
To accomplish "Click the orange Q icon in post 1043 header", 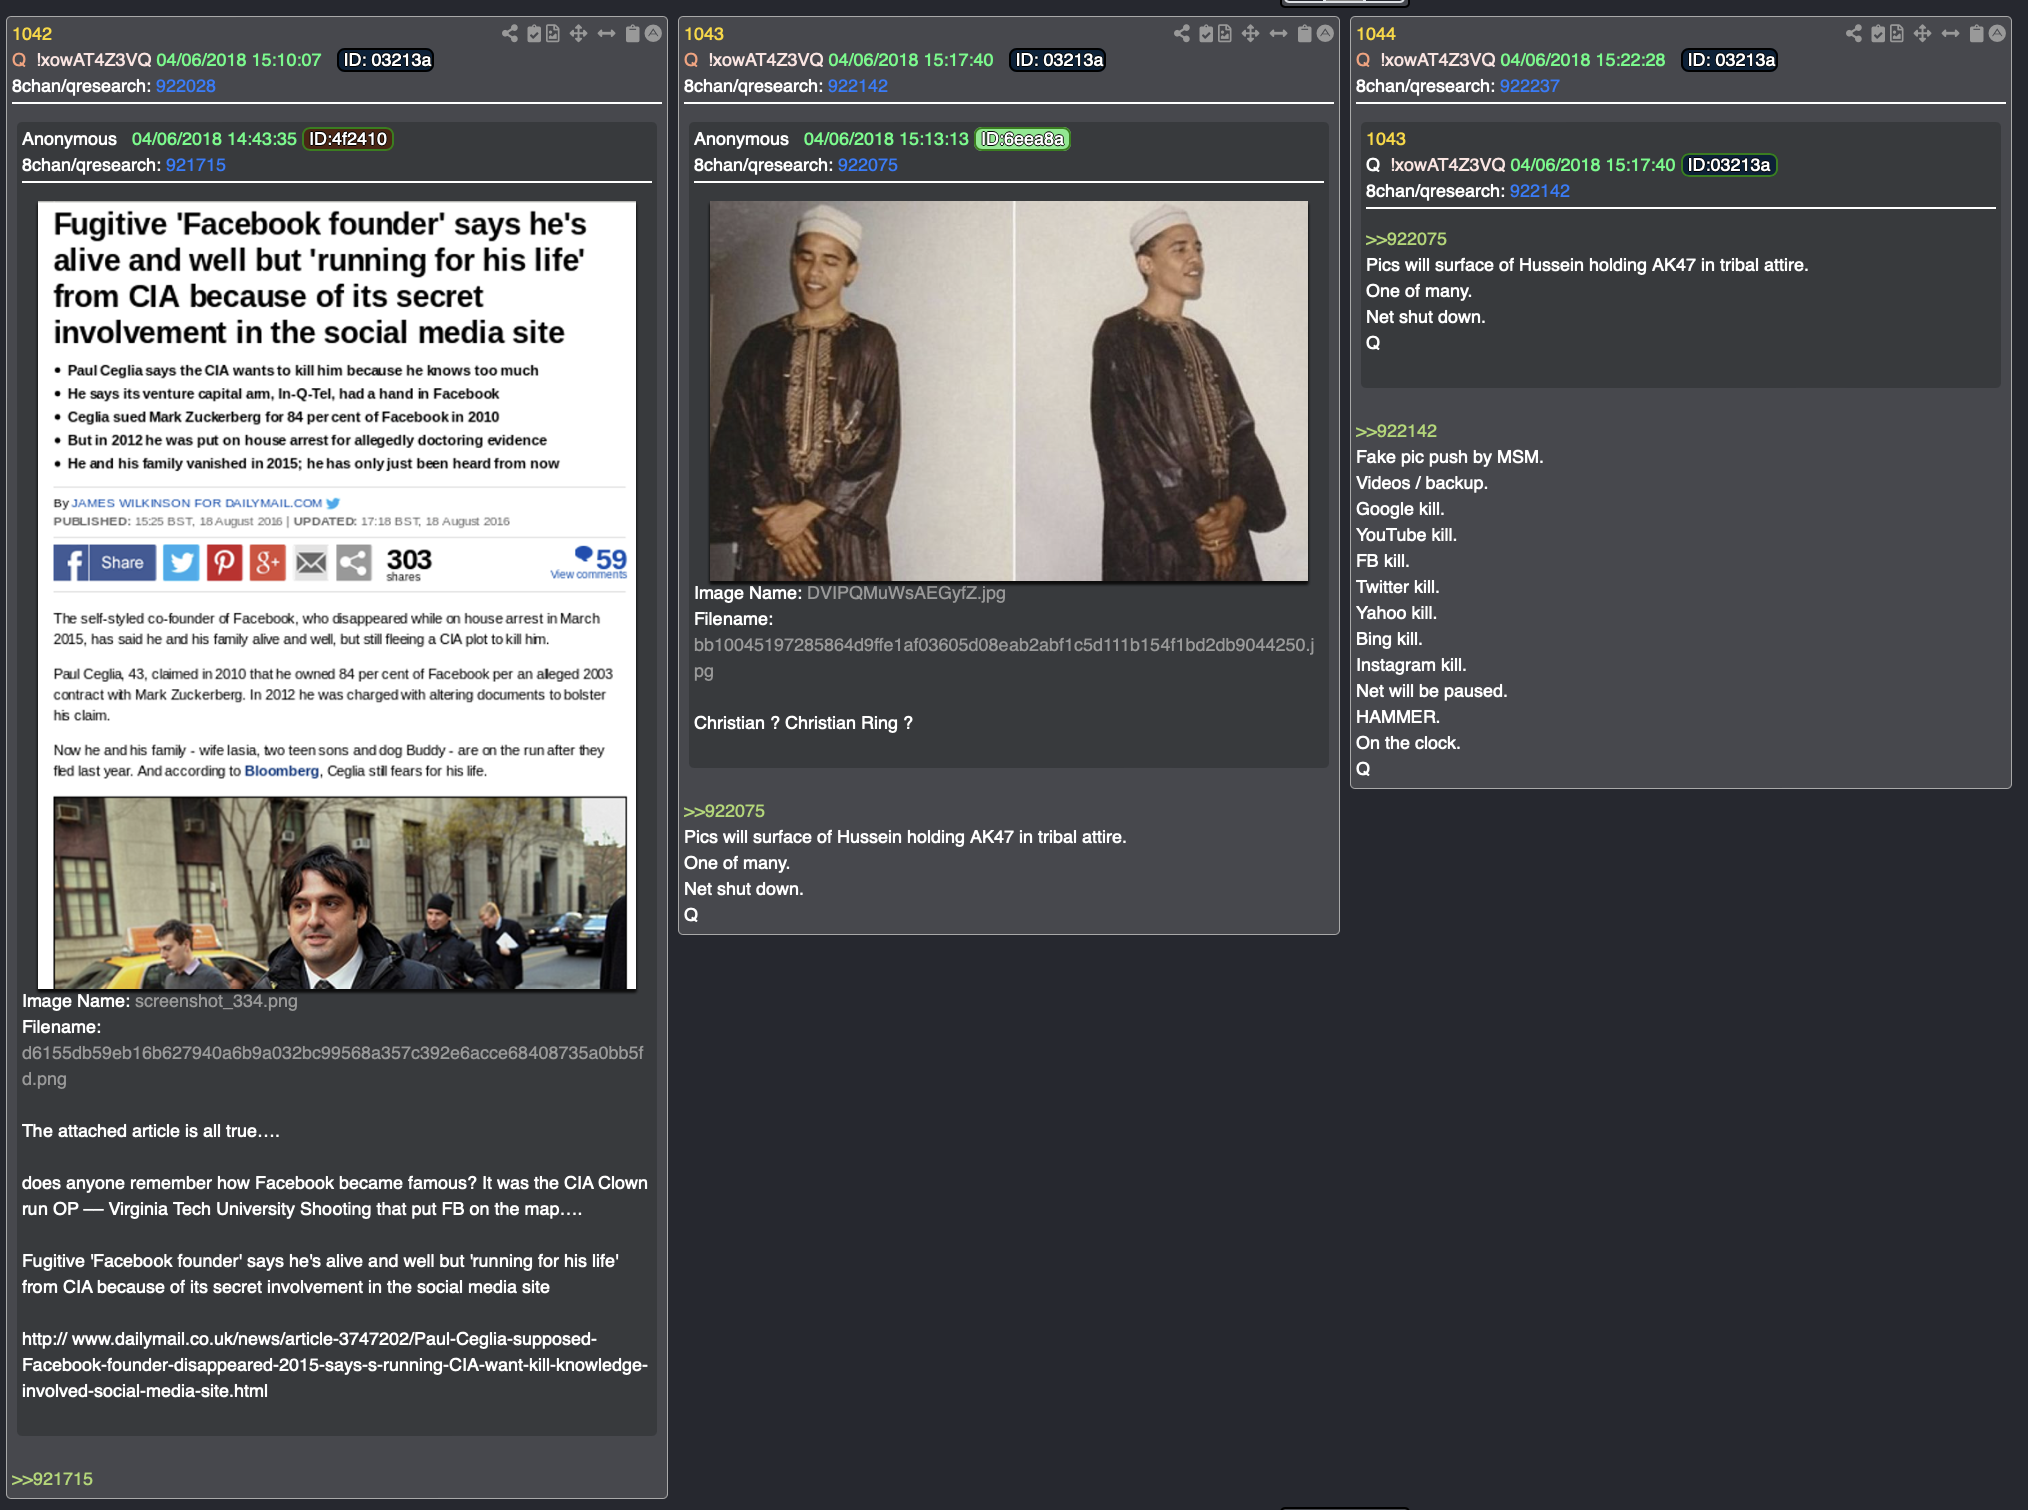I will coord(691,60).
